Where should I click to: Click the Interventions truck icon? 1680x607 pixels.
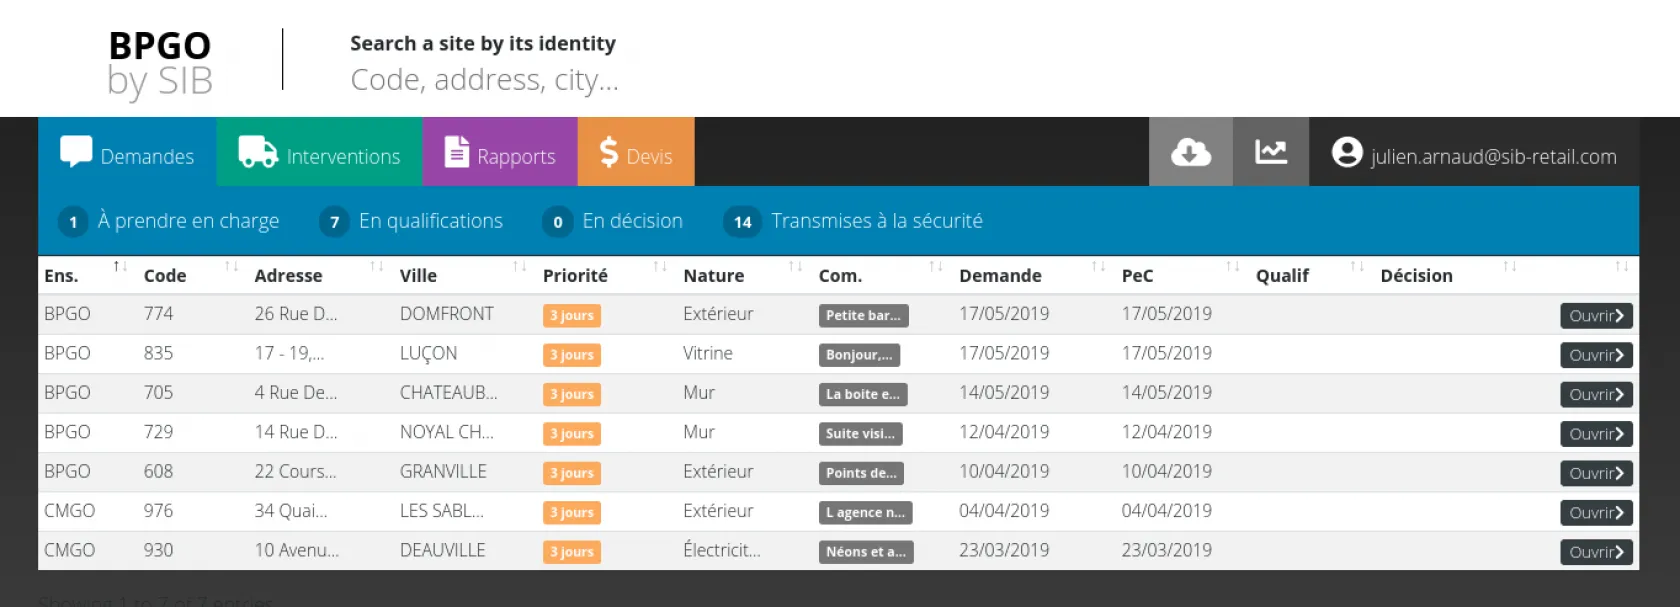tap(257, 152)
